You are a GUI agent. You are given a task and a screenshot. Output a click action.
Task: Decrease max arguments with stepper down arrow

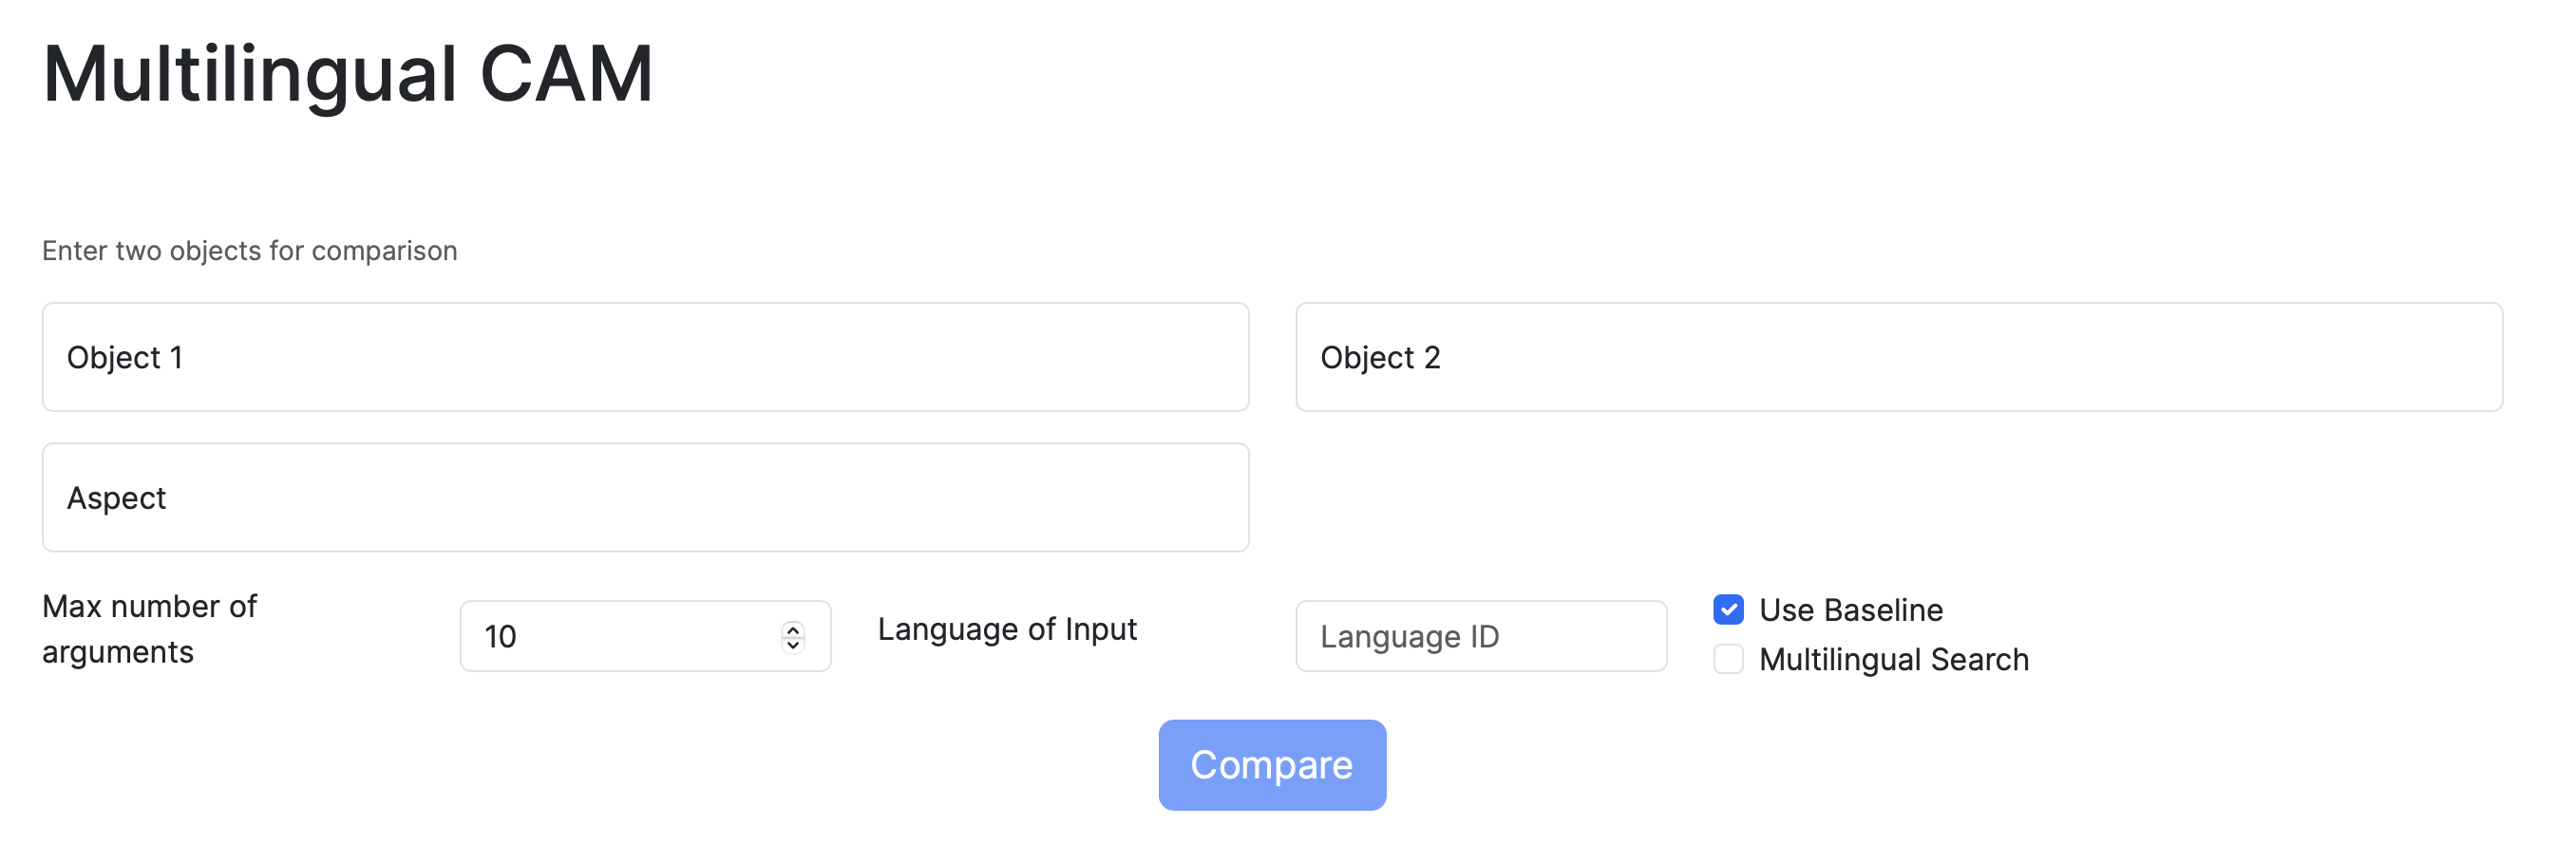793,645
